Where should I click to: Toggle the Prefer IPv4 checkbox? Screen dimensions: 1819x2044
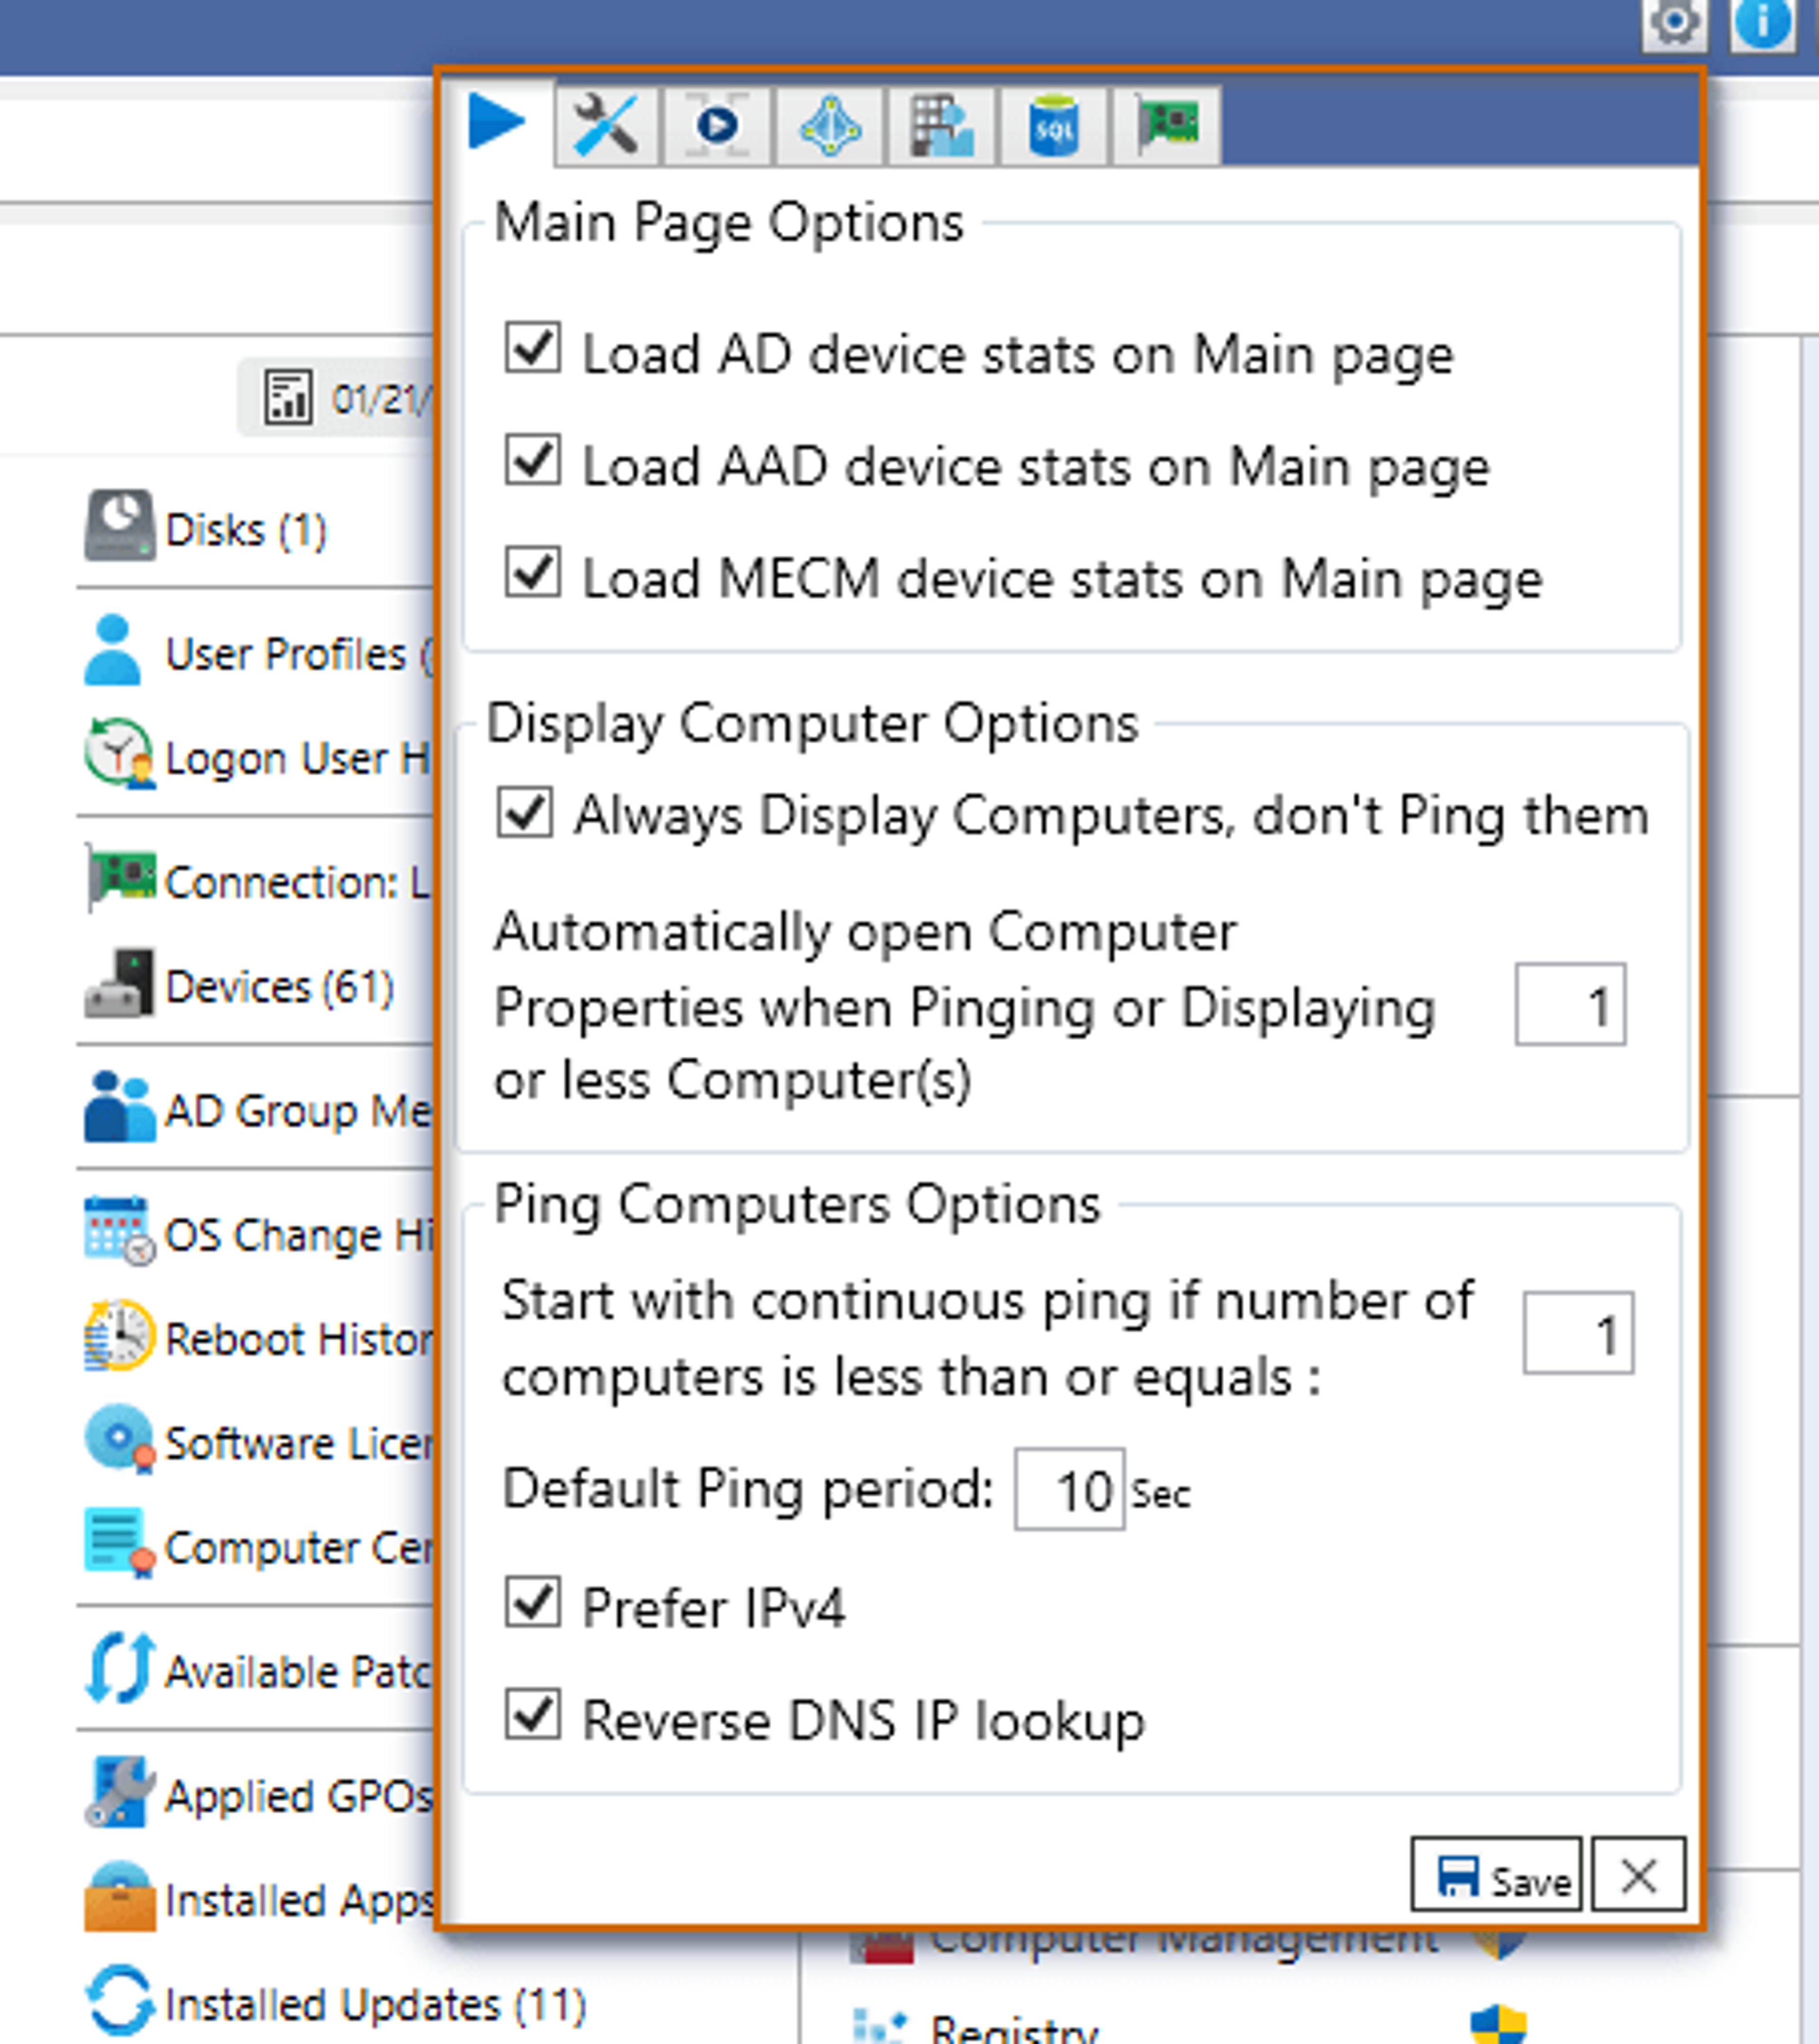[532, 1602]
